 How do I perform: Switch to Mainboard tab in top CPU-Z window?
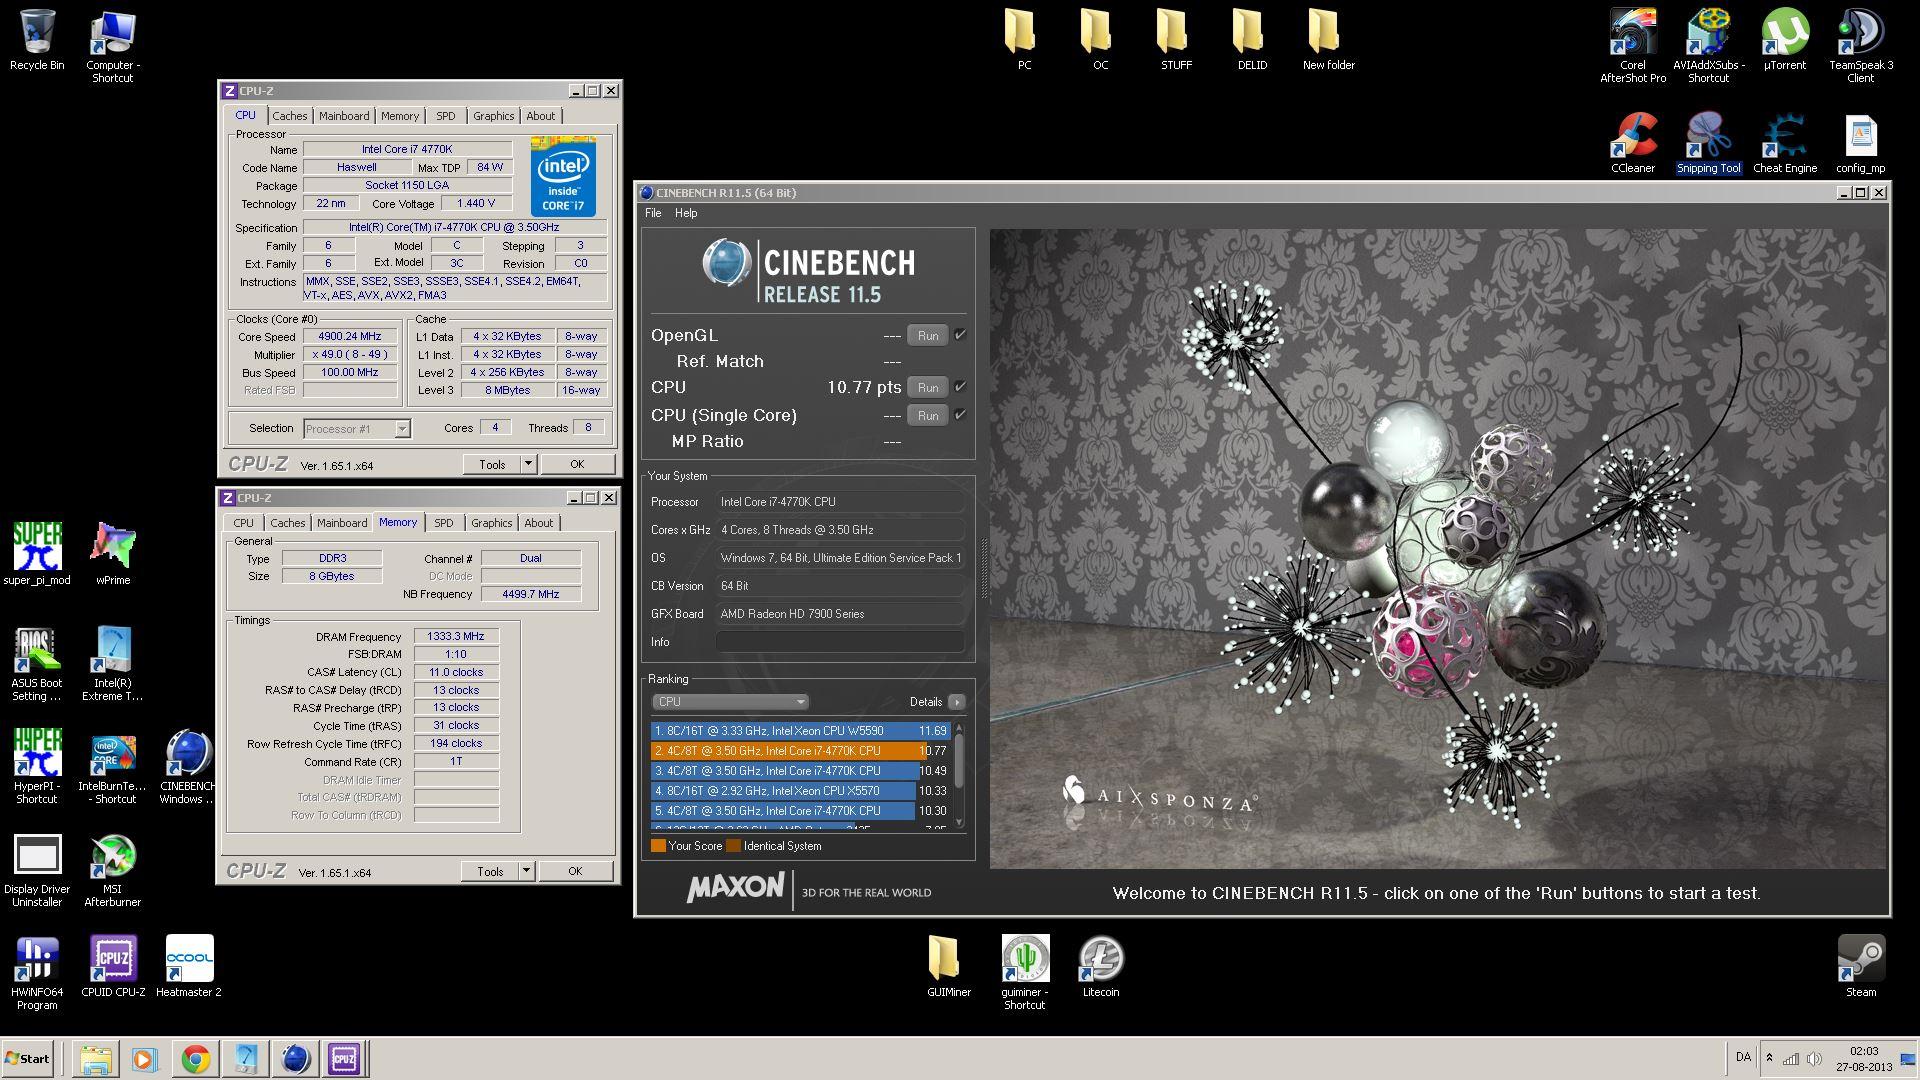coord(344,116)
